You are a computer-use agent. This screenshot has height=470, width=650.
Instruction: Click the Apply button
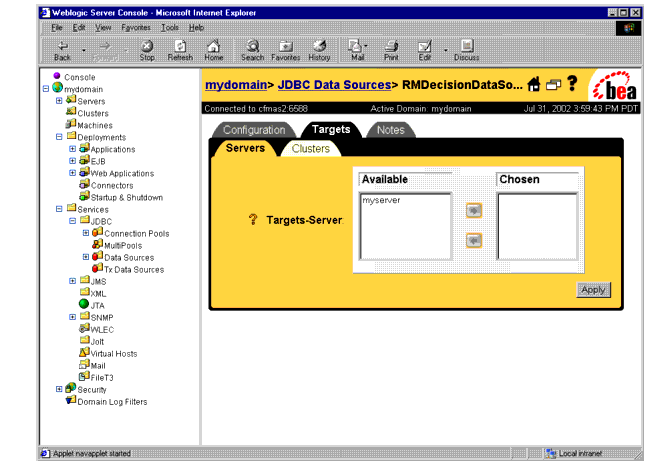point(593,290)
